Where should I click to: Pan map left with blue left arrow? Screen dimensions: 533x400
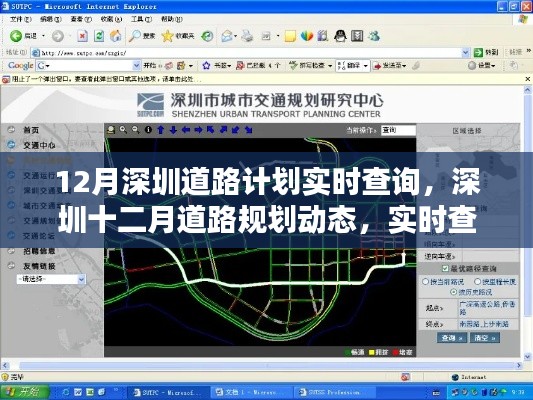pyautogui.click(x=186, y=130)
